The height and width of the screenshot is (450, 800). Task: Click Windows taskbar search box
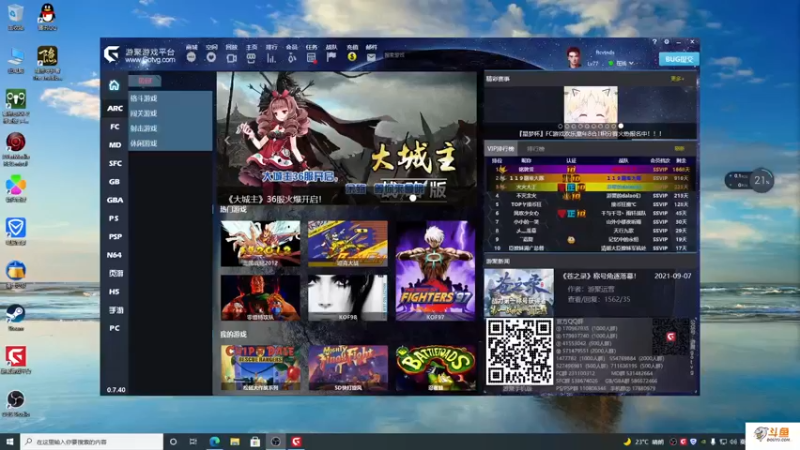92,442
